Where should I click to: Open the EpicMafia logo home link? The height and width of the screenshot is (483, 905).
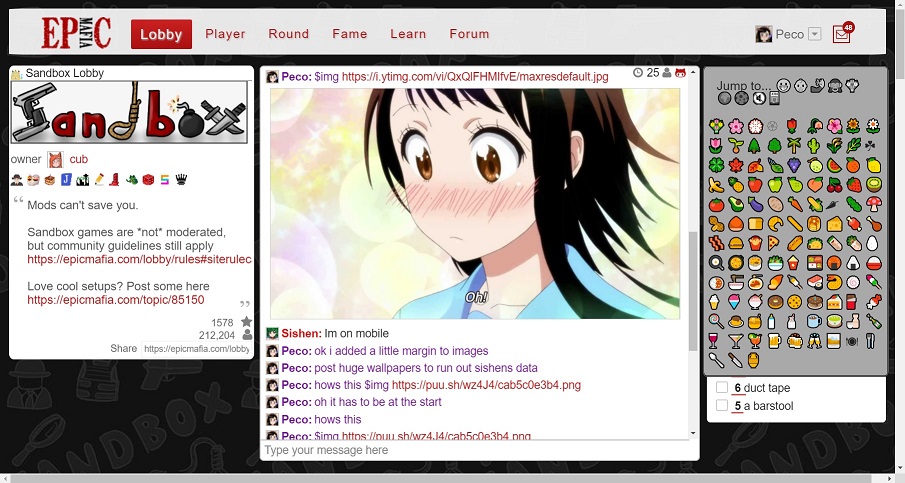tap(76, 33)
